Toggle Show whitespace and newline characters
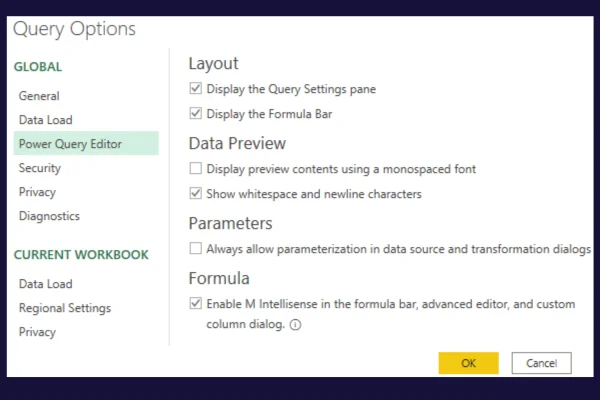The height and width of the screenshot is (400, 600). 196,193
